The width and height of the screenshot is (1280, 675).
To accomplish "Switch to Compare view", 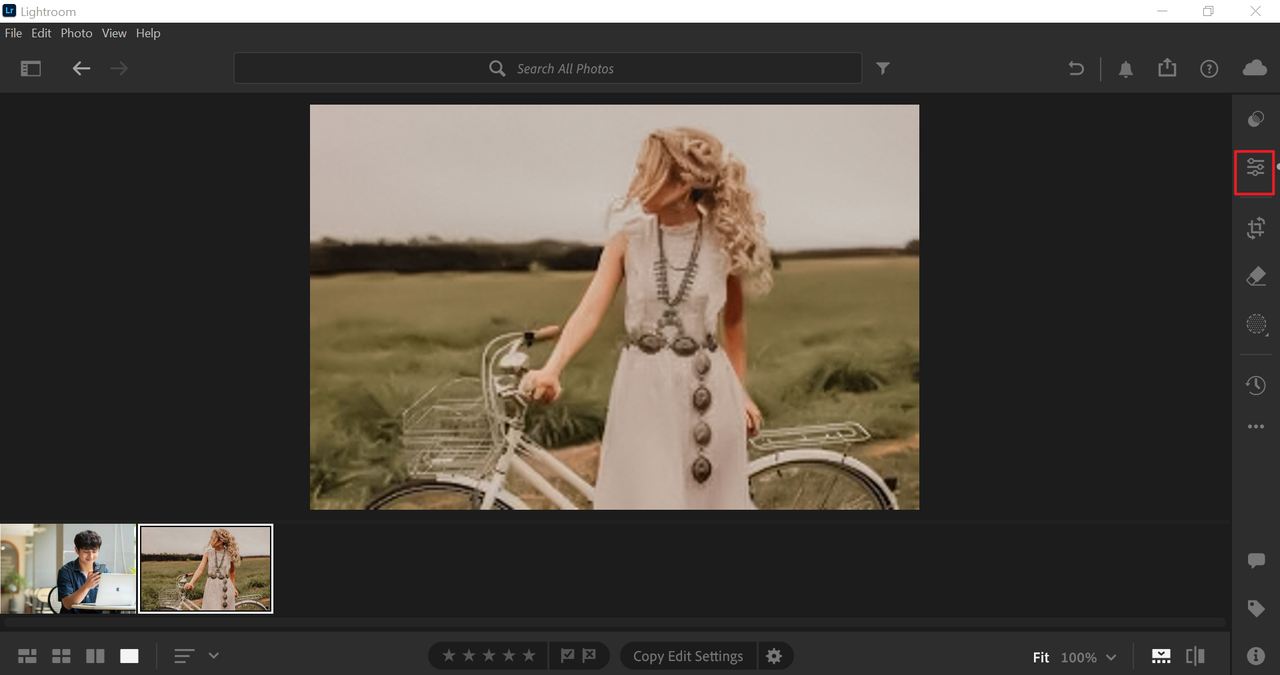I will coord(95,656).
